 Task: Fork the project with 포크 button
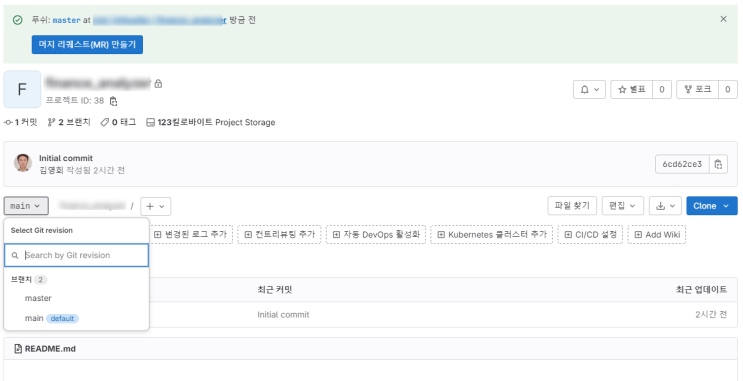pos(698,89)
